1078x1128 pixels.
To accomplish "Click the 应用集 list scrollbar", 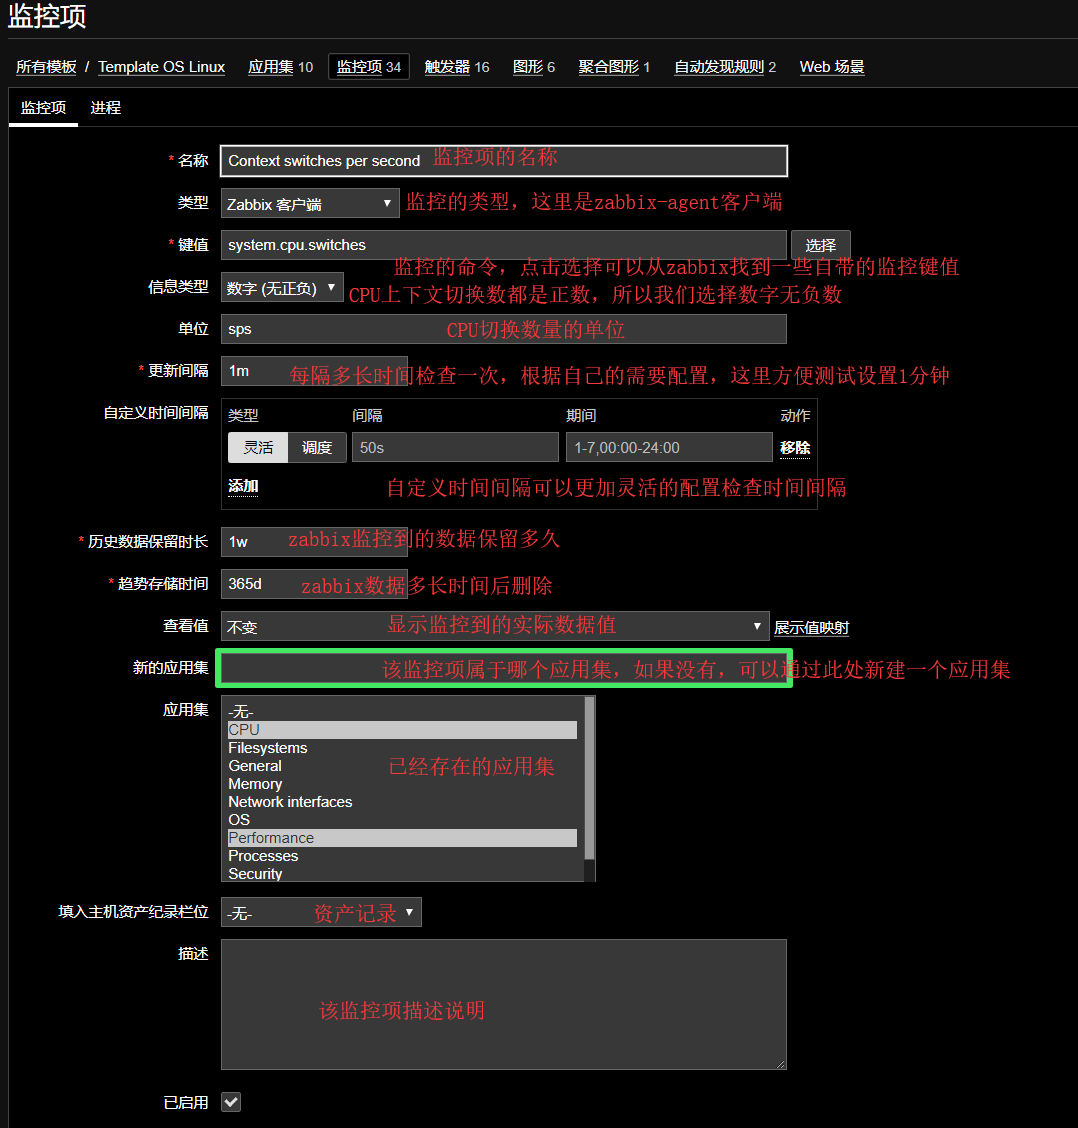I will click(x=589, y=780).
